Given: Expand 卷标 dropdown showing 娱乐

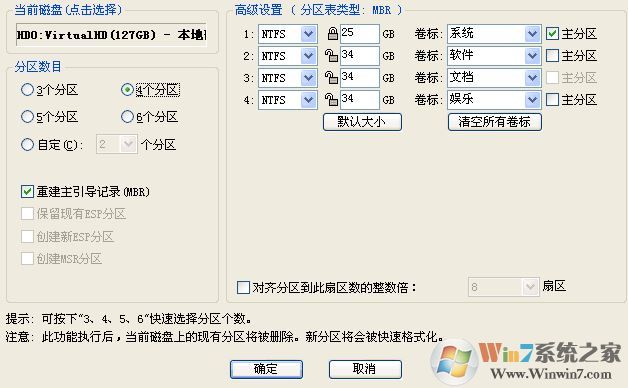Looking at the screenshot, I should pos(532,99).
